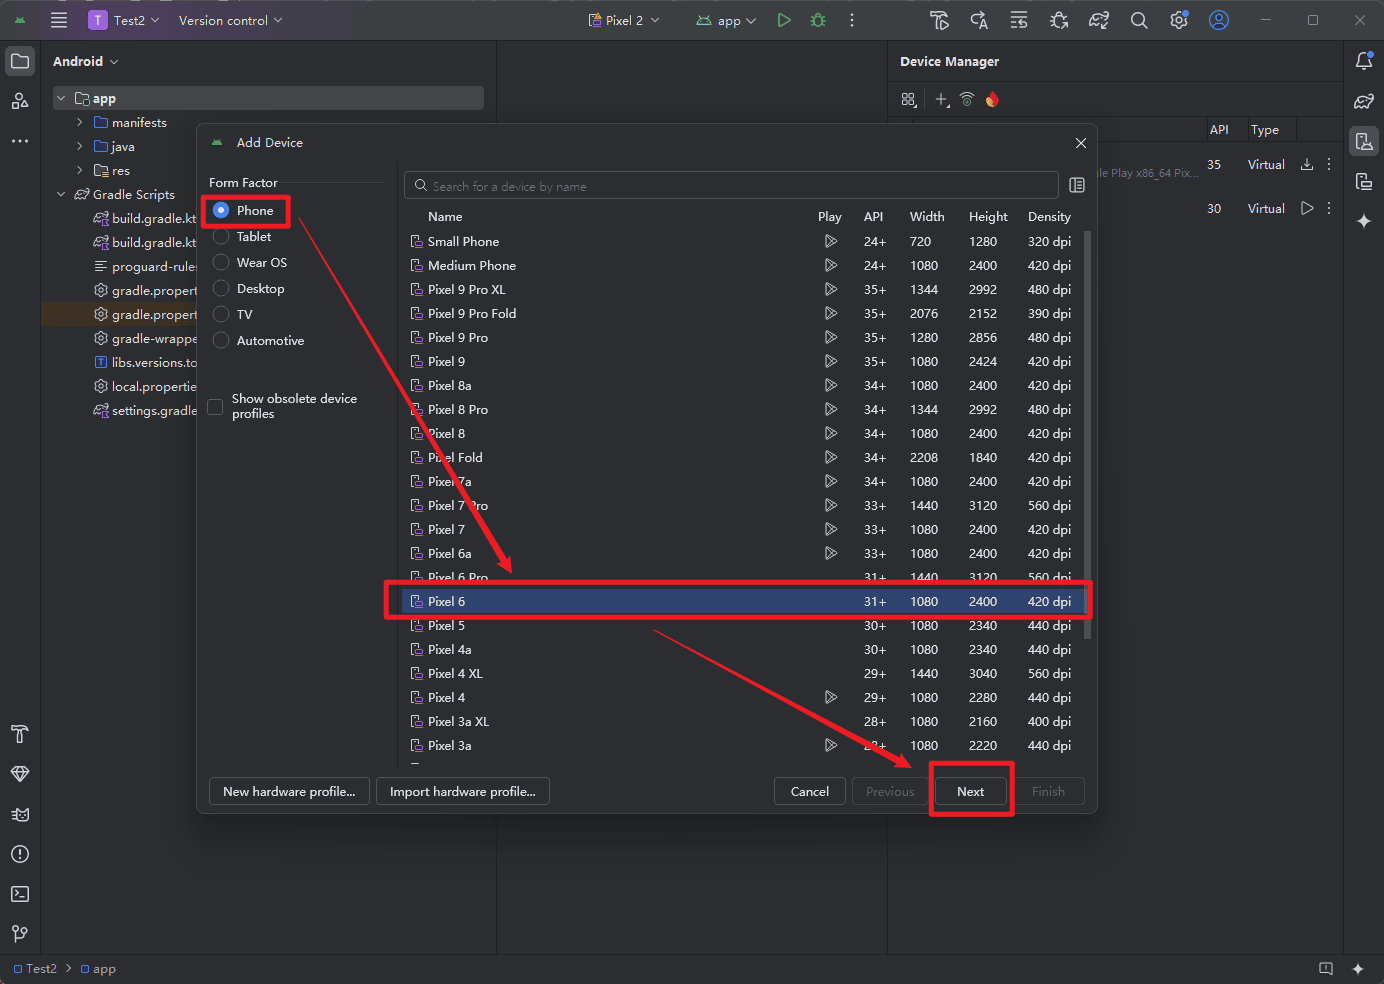Open the Device Manager tool window icon
Image resolution: width=1384 pixels, height=984 pixels.
pos(1364,142)
